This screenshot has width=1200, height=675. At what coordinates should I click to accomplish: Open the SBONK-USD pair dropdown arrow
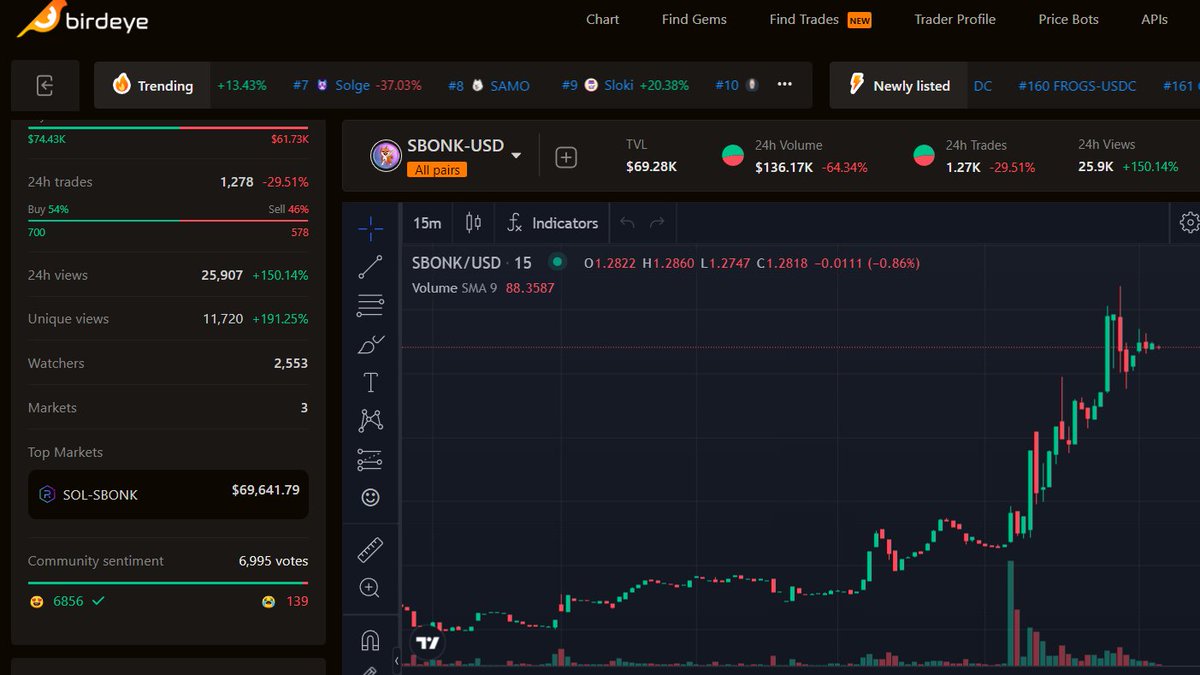pos(516,155)
